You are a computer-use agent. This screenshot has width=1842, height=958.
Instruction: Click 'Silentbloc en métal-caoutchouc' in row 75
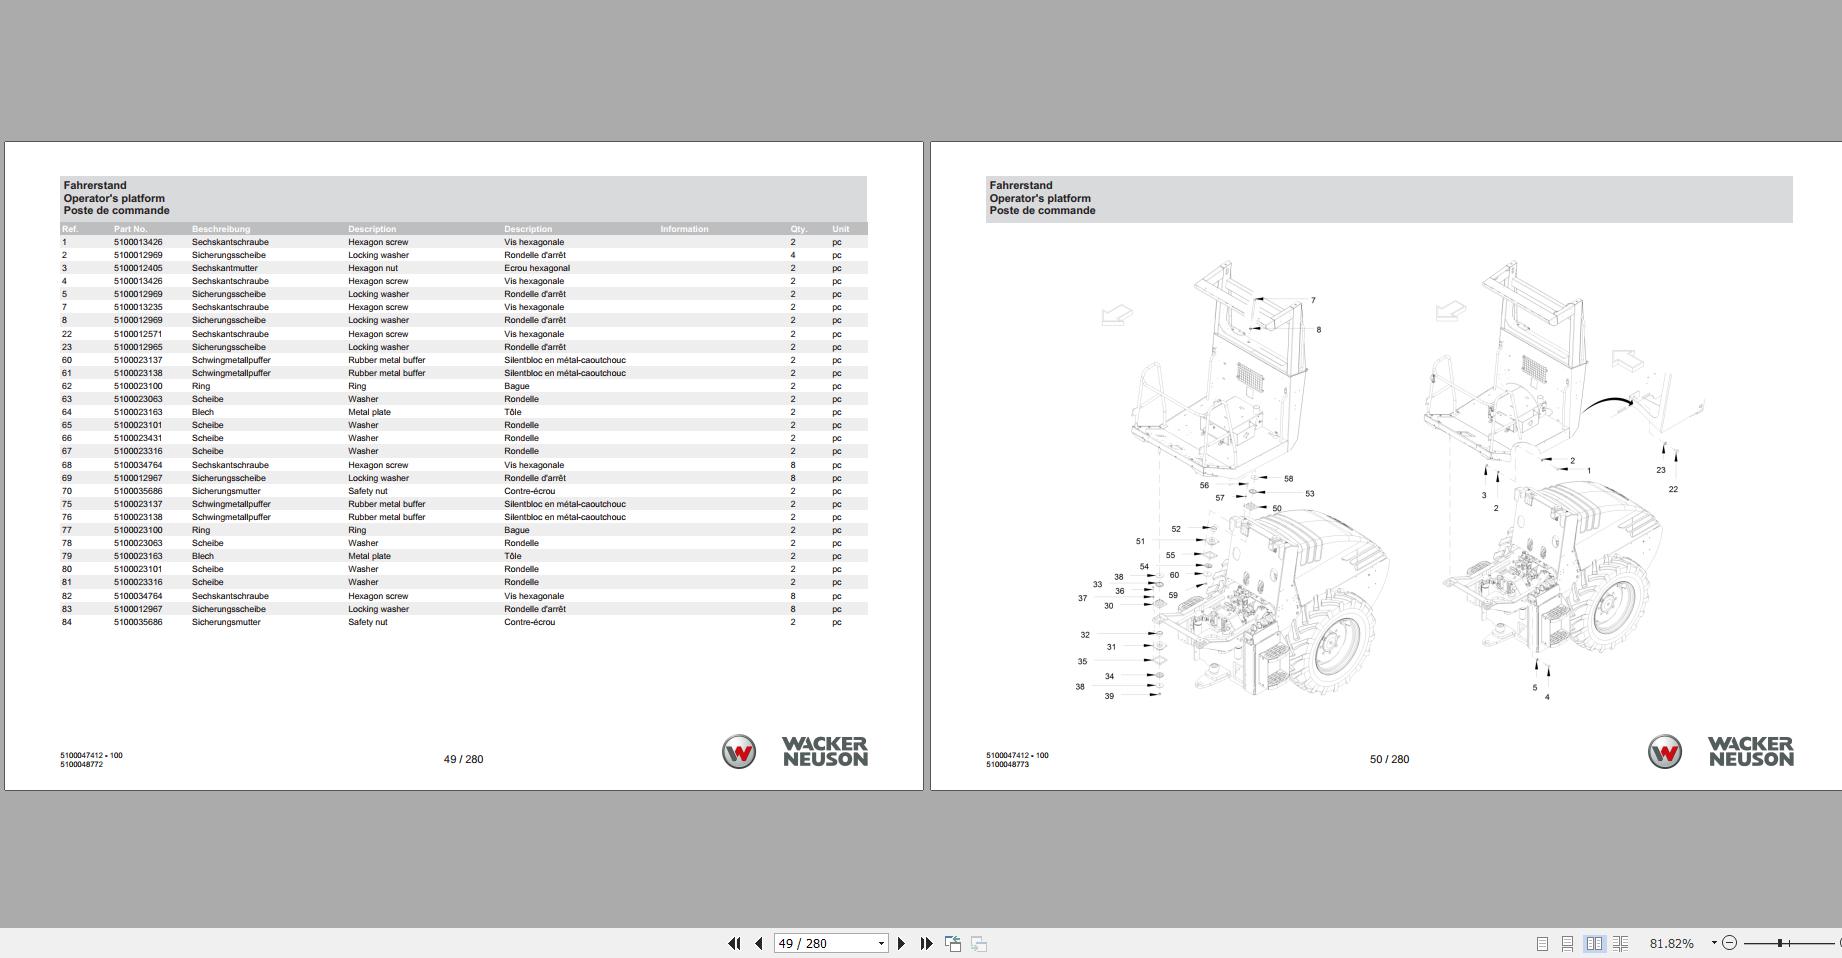click(565, 504)
